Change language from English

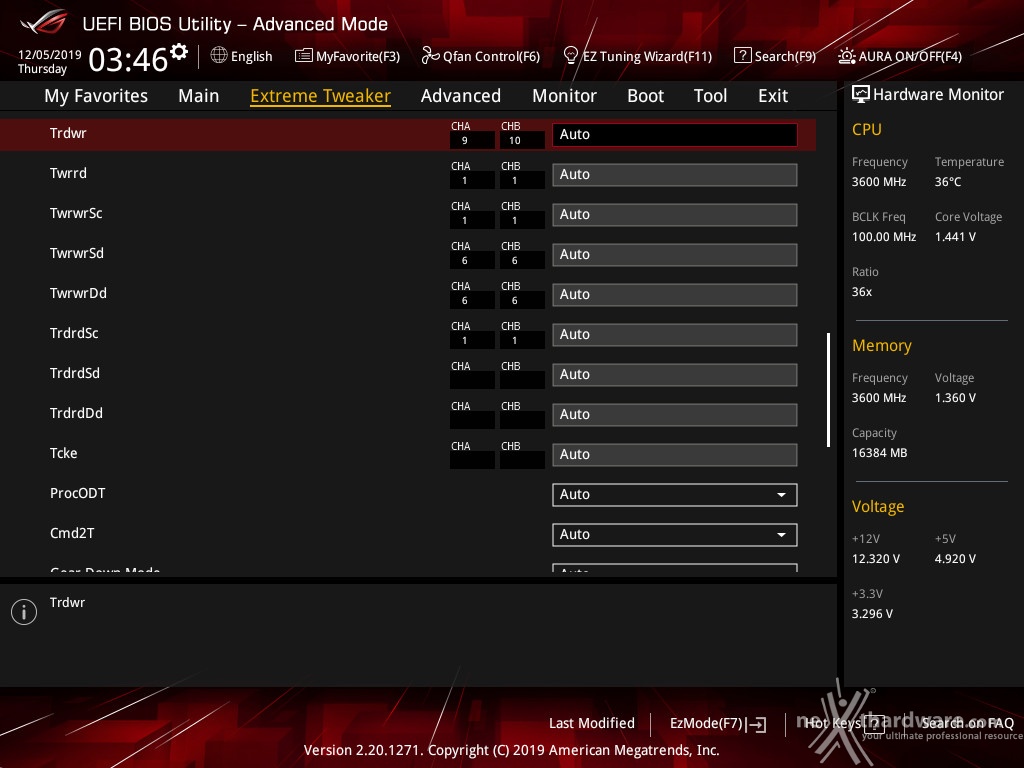click(251, 56)
